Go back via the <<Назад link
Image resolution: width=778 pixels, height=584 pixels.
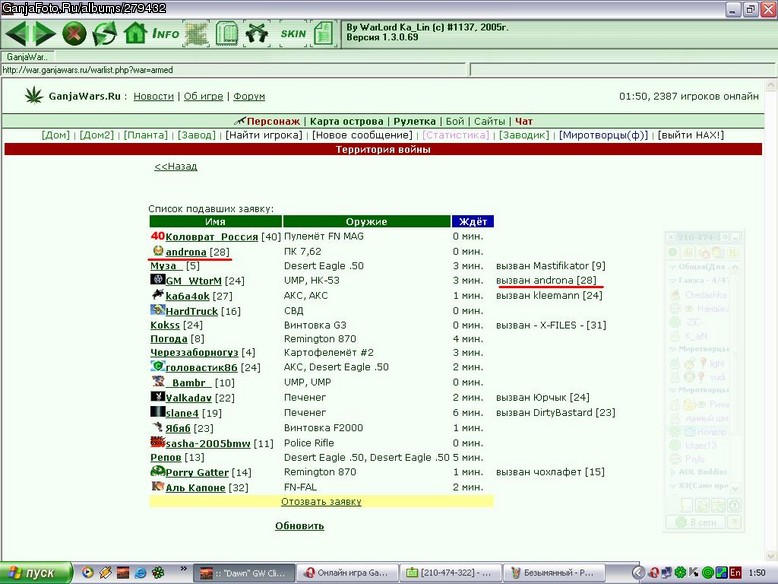point(176,166)
